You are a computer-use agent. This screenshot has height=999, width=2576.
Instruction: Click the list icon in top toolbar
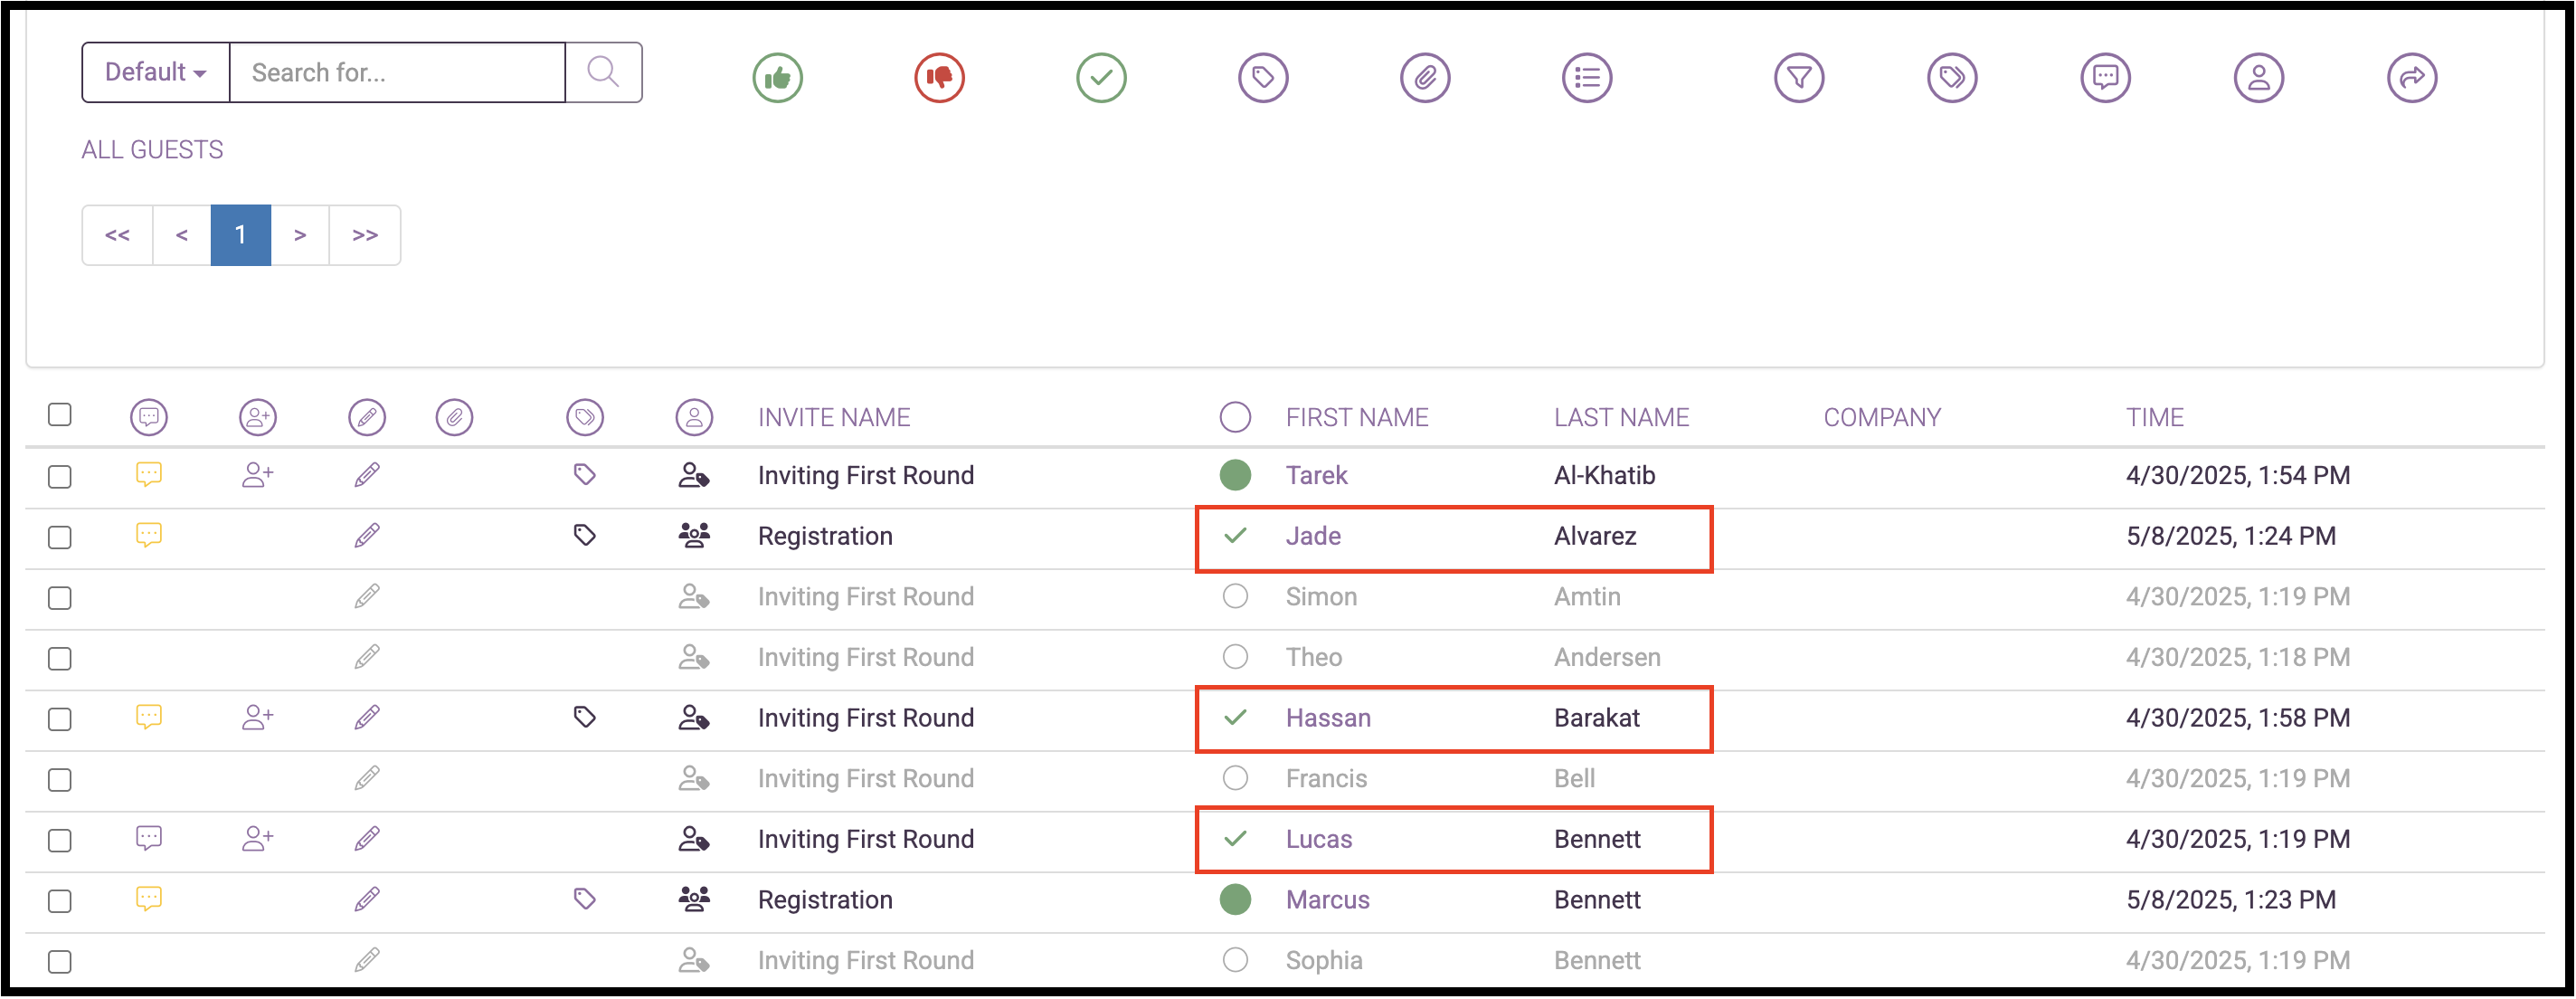pyautogui.click(x=1587, y=77)
